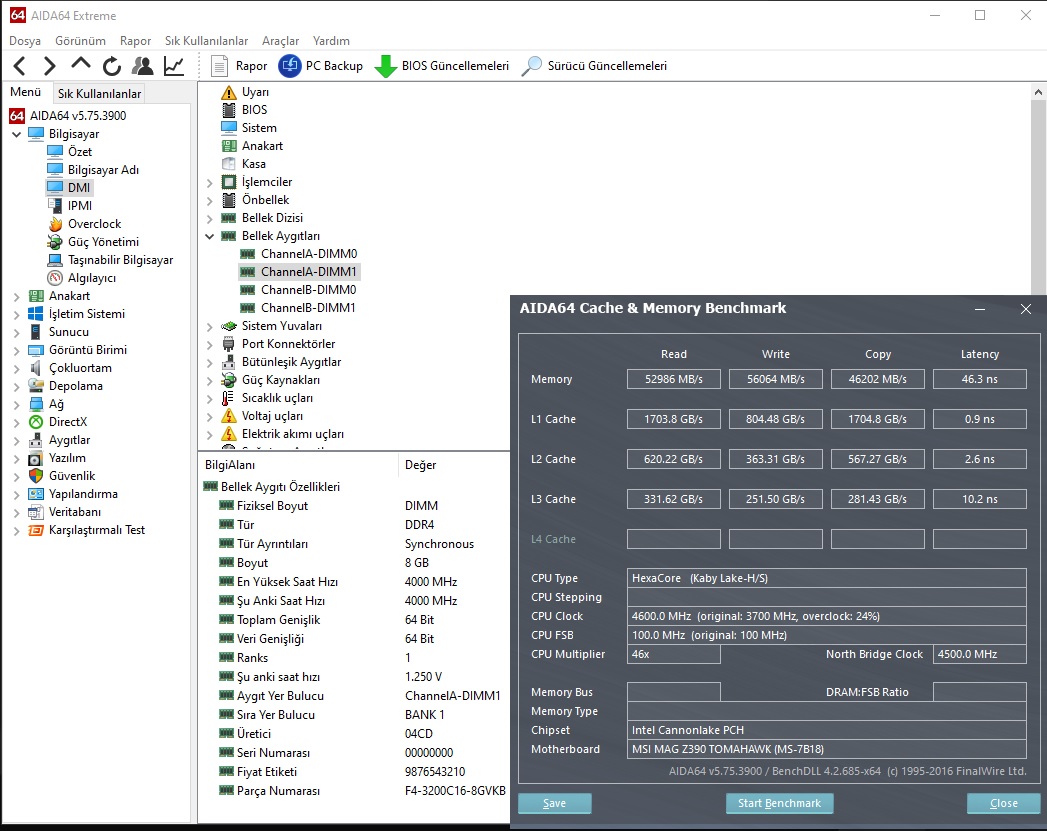Viewport: 1047px width, 831px height.
Task: Open the Sık Kullanılanlar menu
Action: pos(206,41)
